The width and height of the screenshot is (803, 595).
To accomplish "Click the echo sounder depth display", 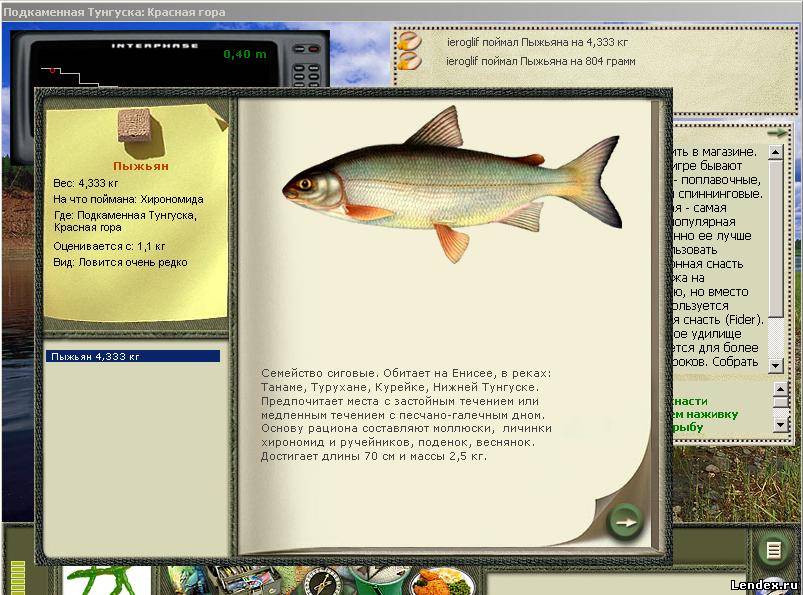I will (x=238, y=54).
